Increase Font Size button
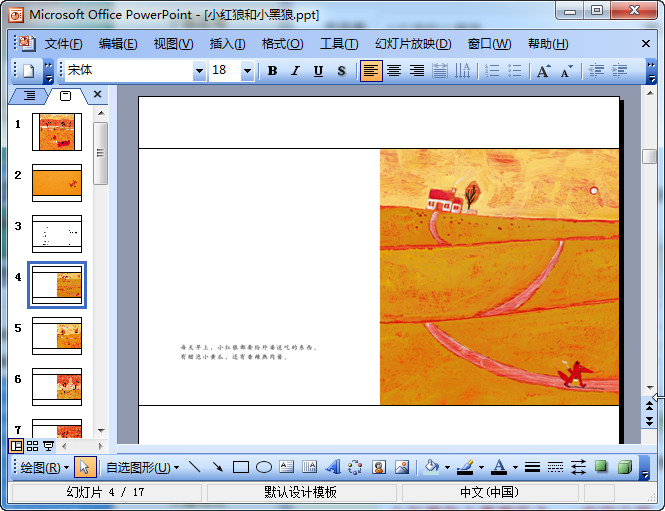The width and height of the screenshot is (665, 511). [x=544, y=71]
